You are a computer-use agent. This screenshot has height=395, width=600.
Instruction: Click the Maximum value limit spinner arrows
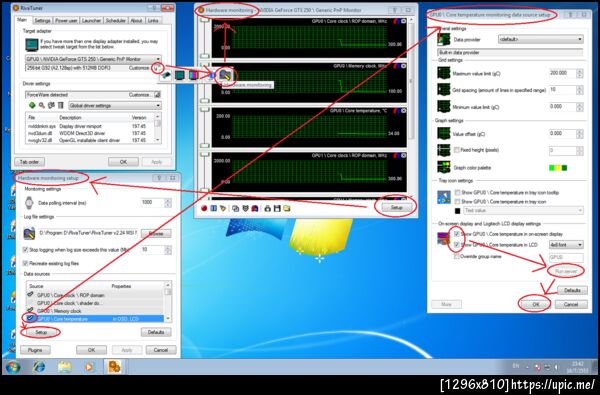(580, 73)
